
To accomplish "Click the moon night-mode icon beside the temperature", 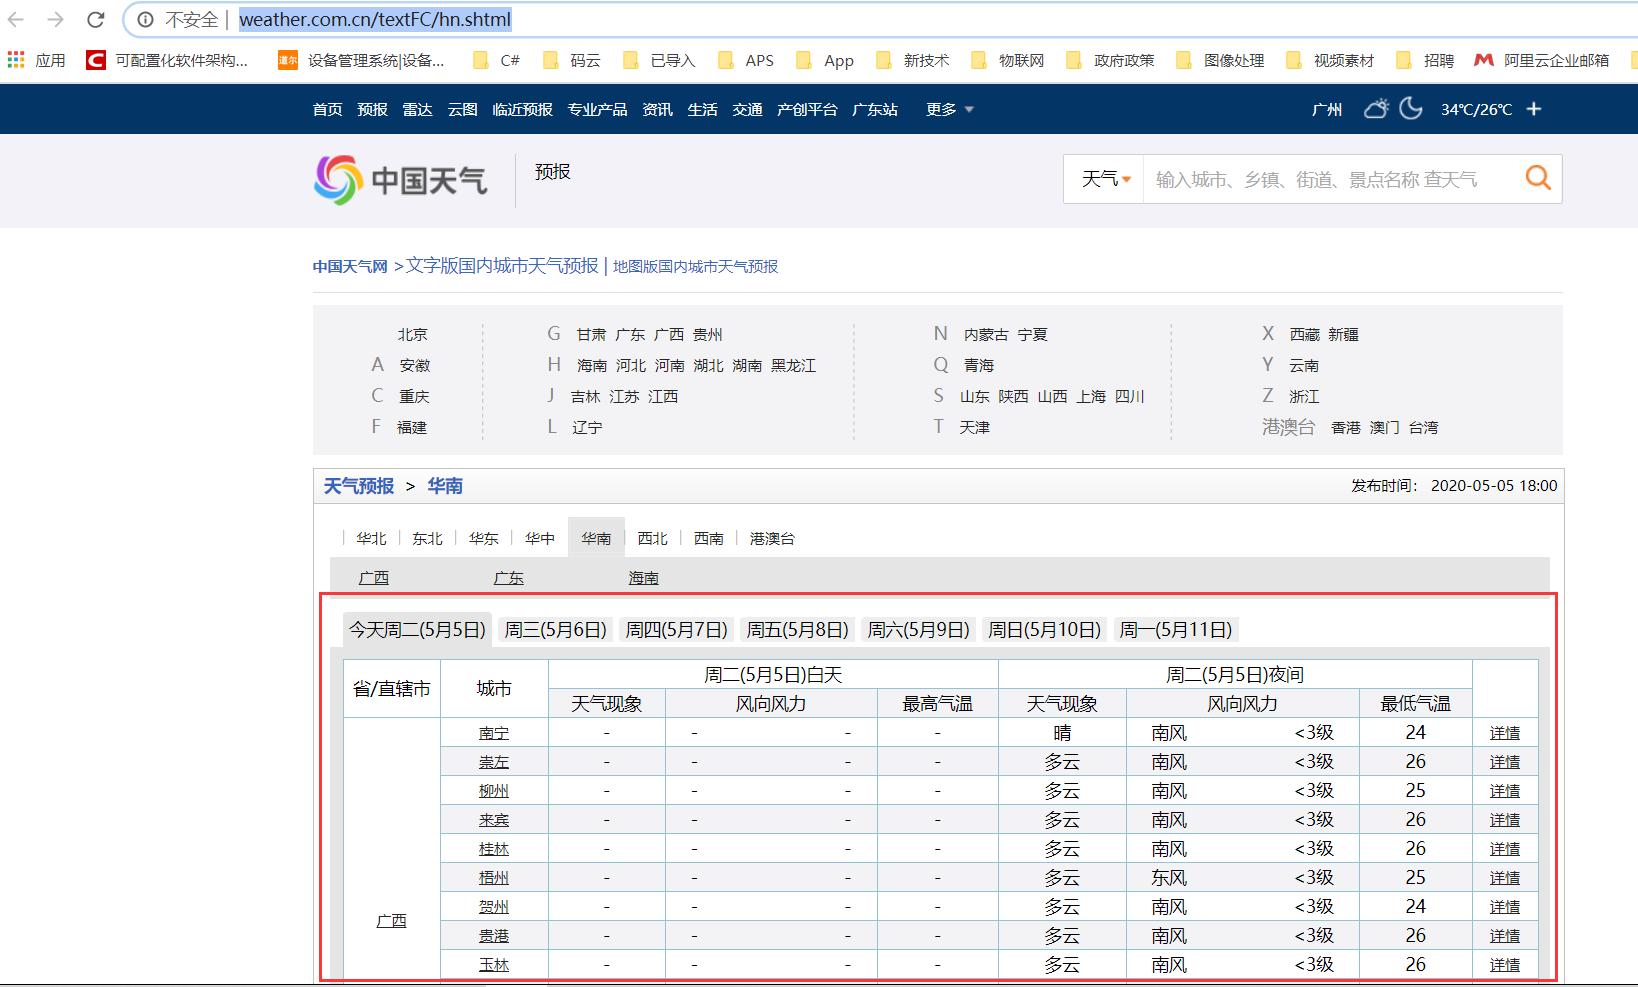I will coord(1411,109).
